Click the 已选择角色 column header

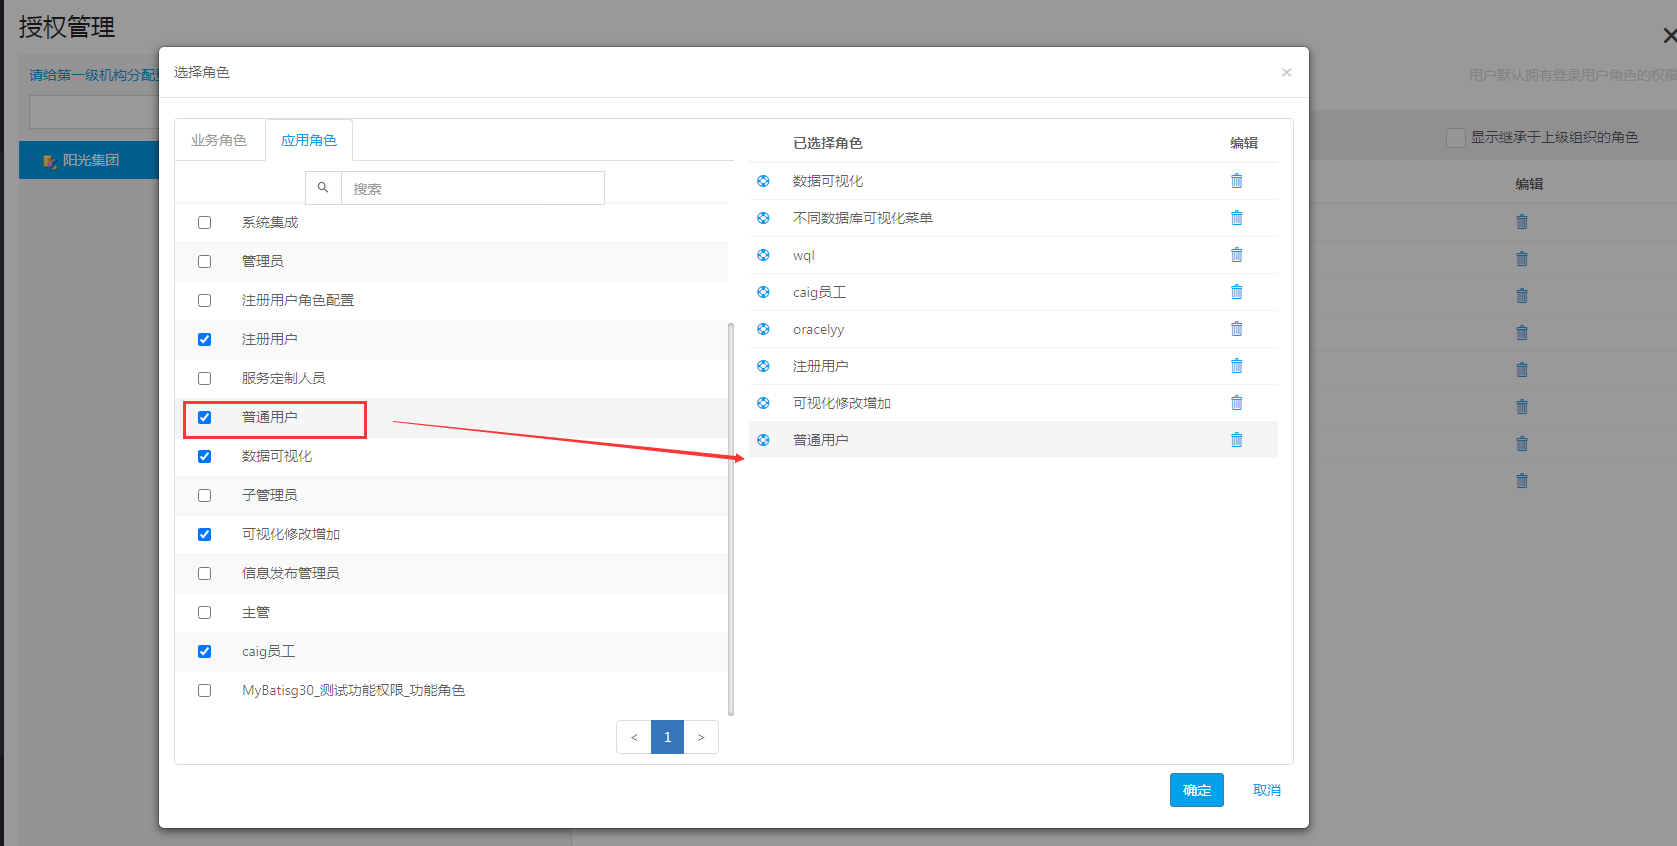tap(828, 143)
